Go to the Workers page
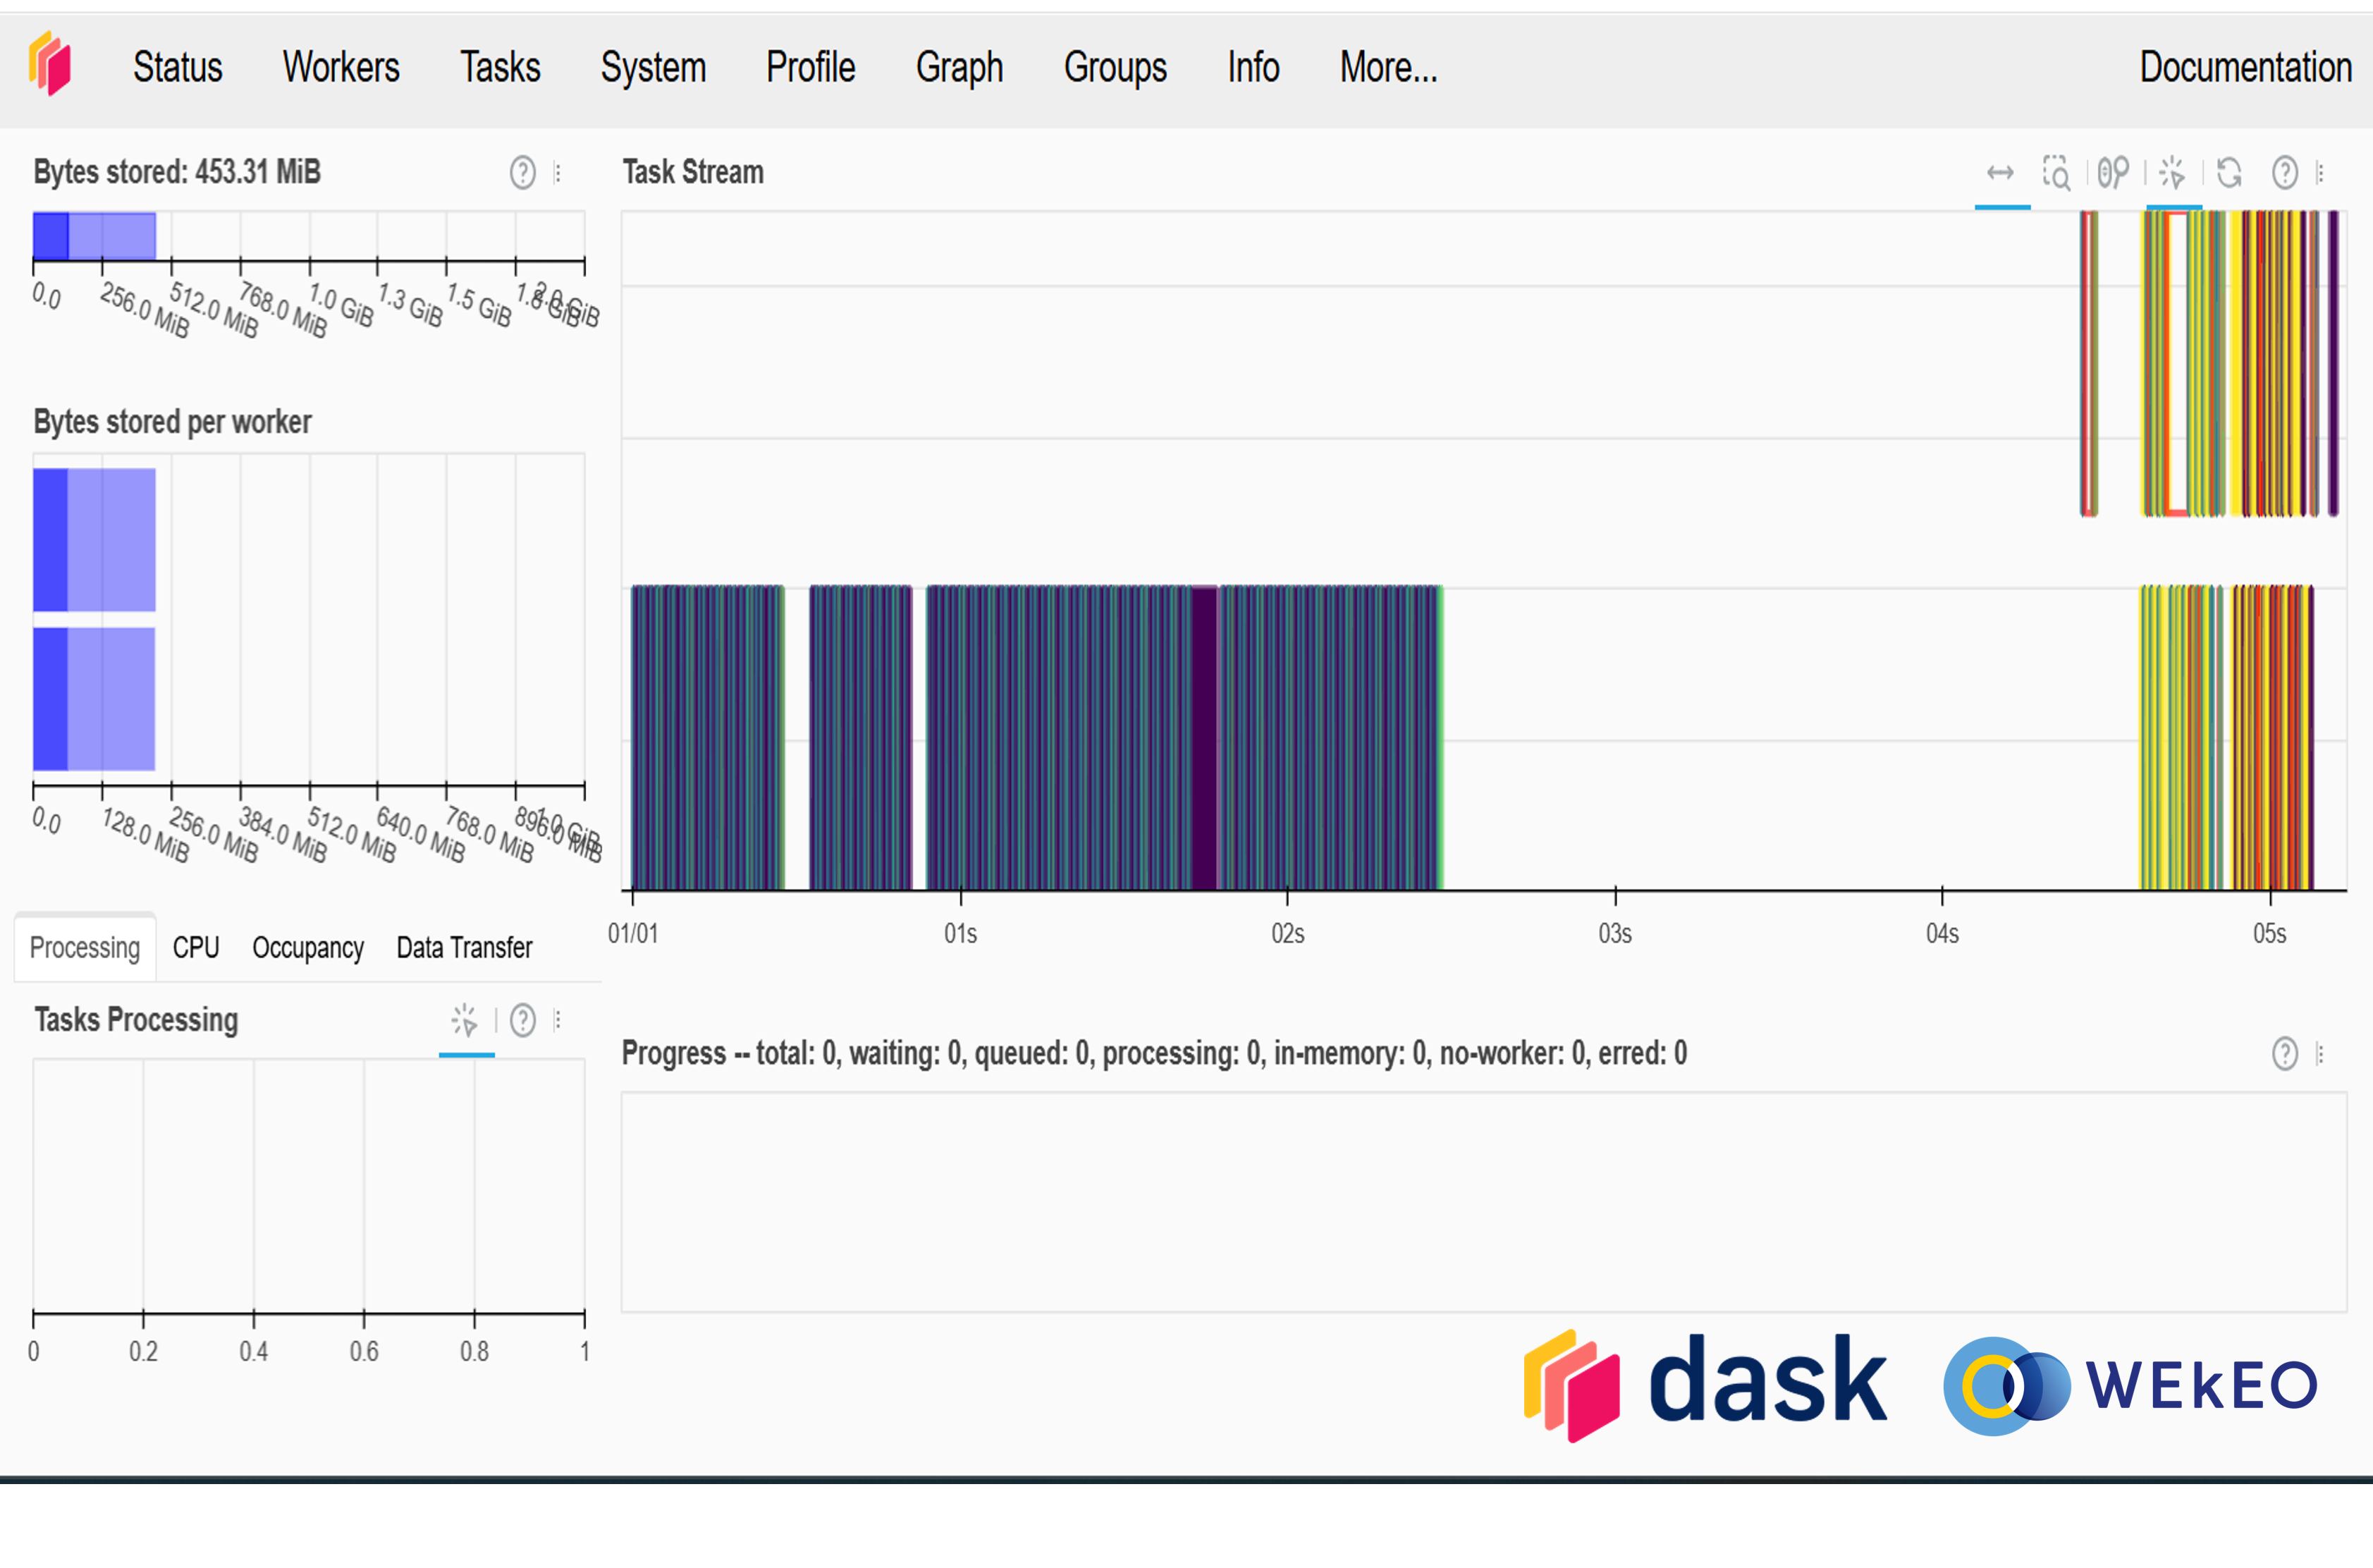2373x1568 pixels. point(340,68)
